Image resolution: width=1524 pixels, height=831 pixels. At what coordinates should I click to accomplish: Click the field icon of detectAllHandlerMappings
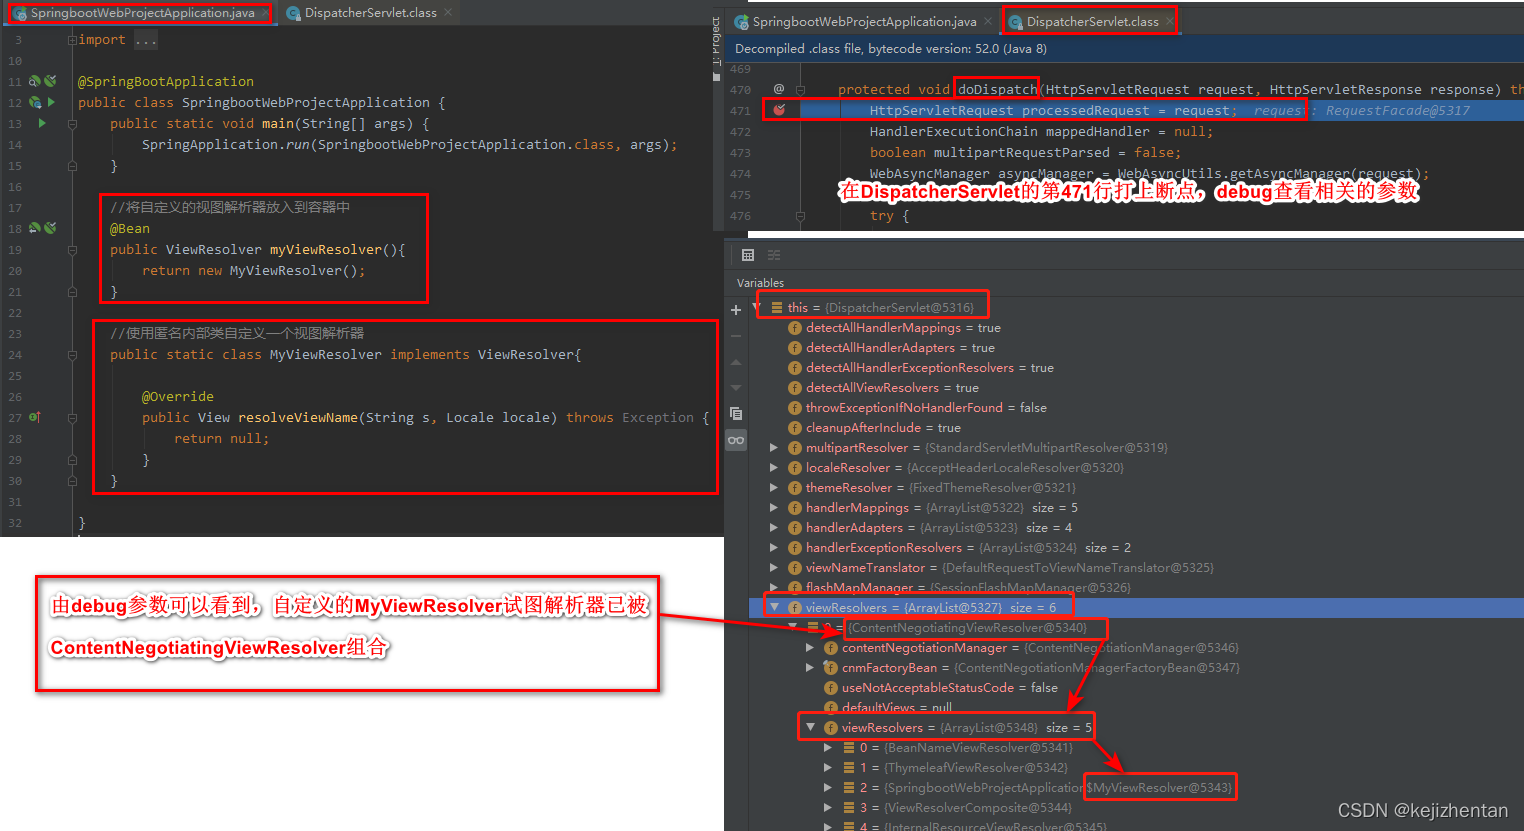(795, 328)
